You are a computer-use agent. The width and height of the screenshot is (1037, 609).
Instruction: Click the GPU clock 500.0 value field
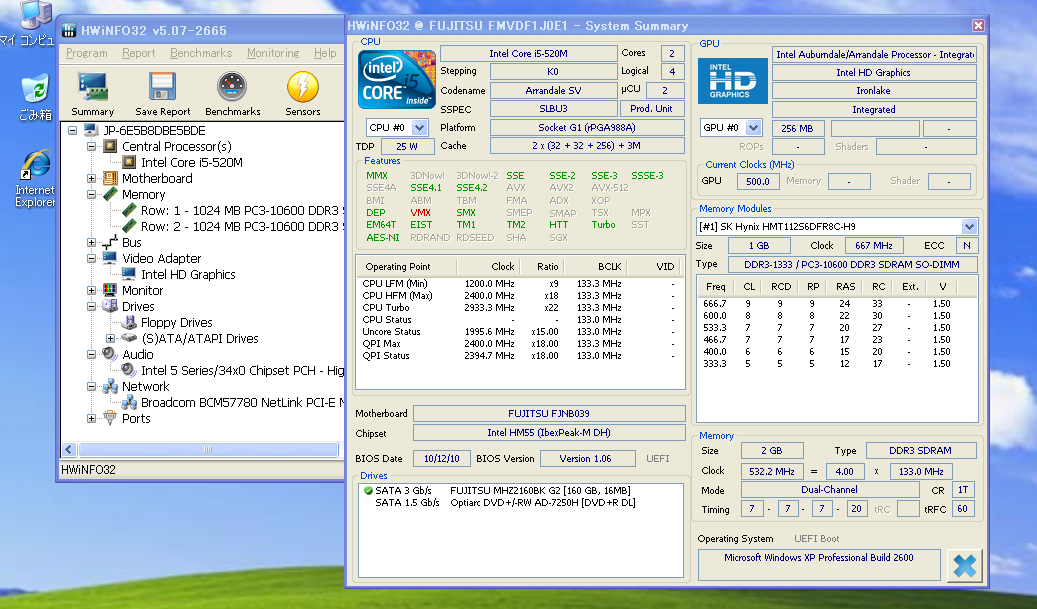point(755,181)
